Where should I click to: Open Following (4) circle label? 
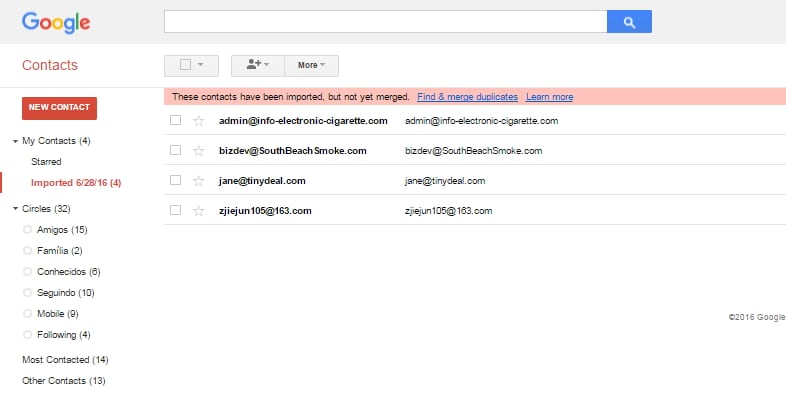[64, 335]
